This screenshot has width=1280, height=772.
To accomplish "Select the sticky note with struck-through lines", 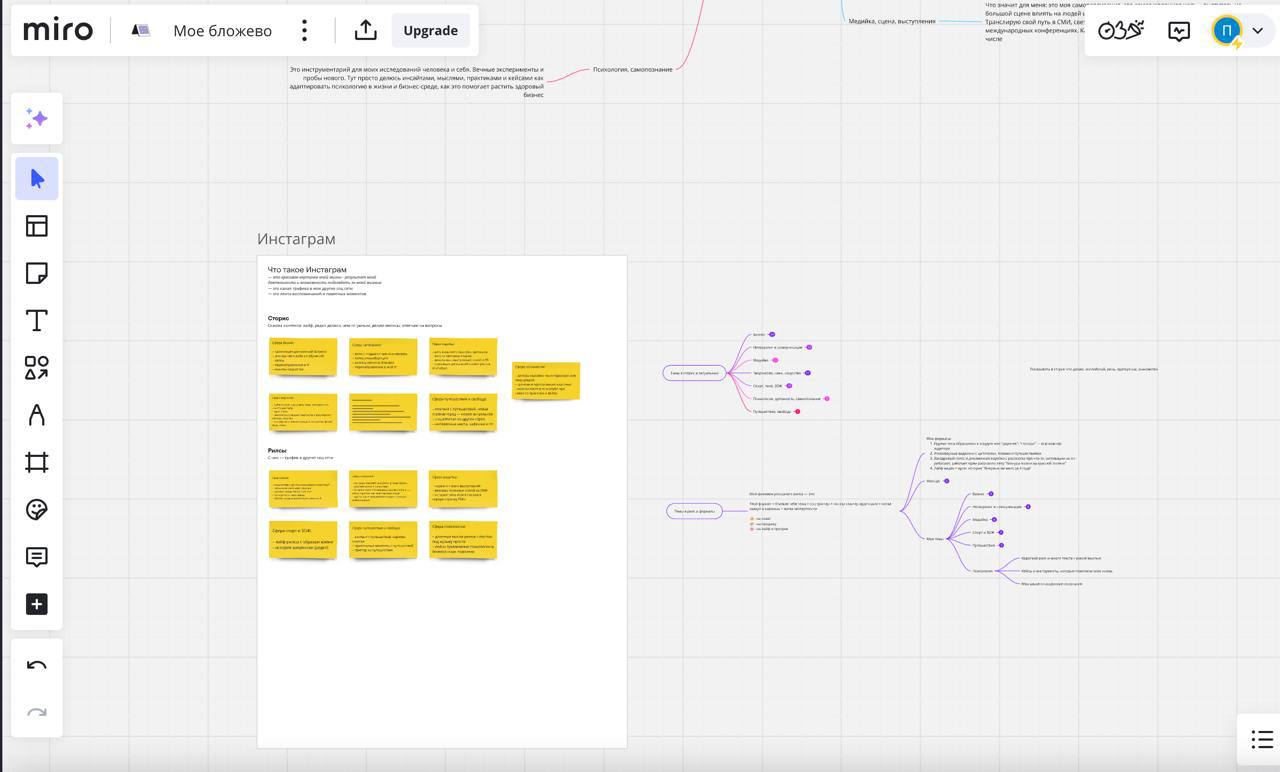I will tap(383, 412).
